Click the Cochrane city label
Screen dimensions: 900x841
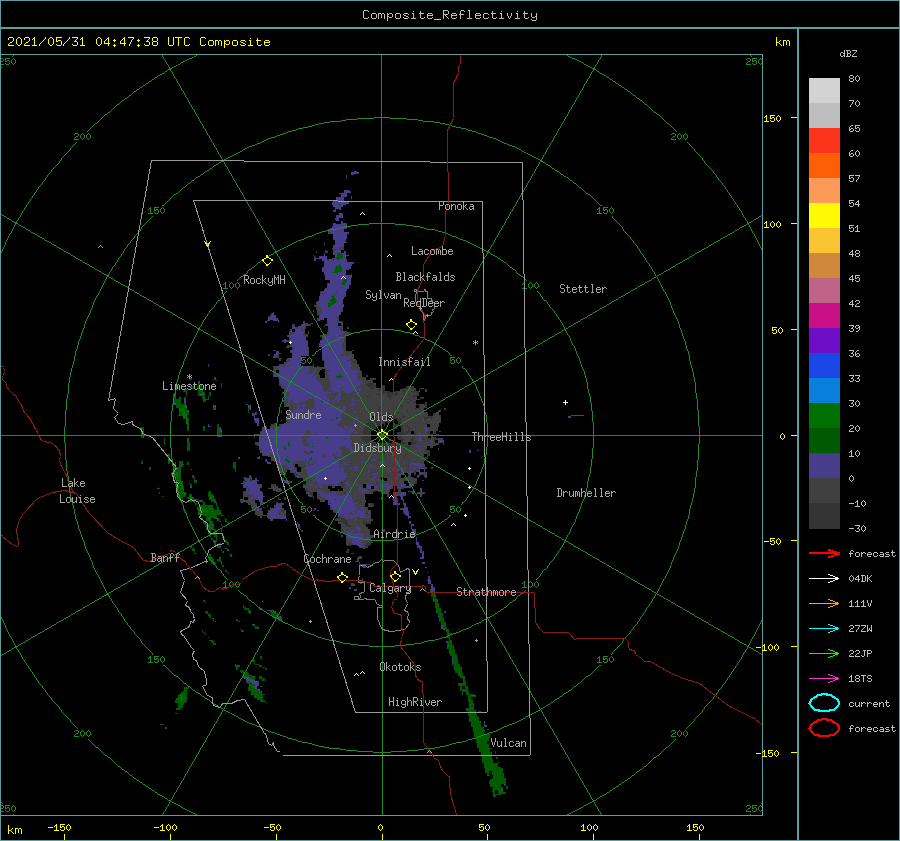(327, 559)
